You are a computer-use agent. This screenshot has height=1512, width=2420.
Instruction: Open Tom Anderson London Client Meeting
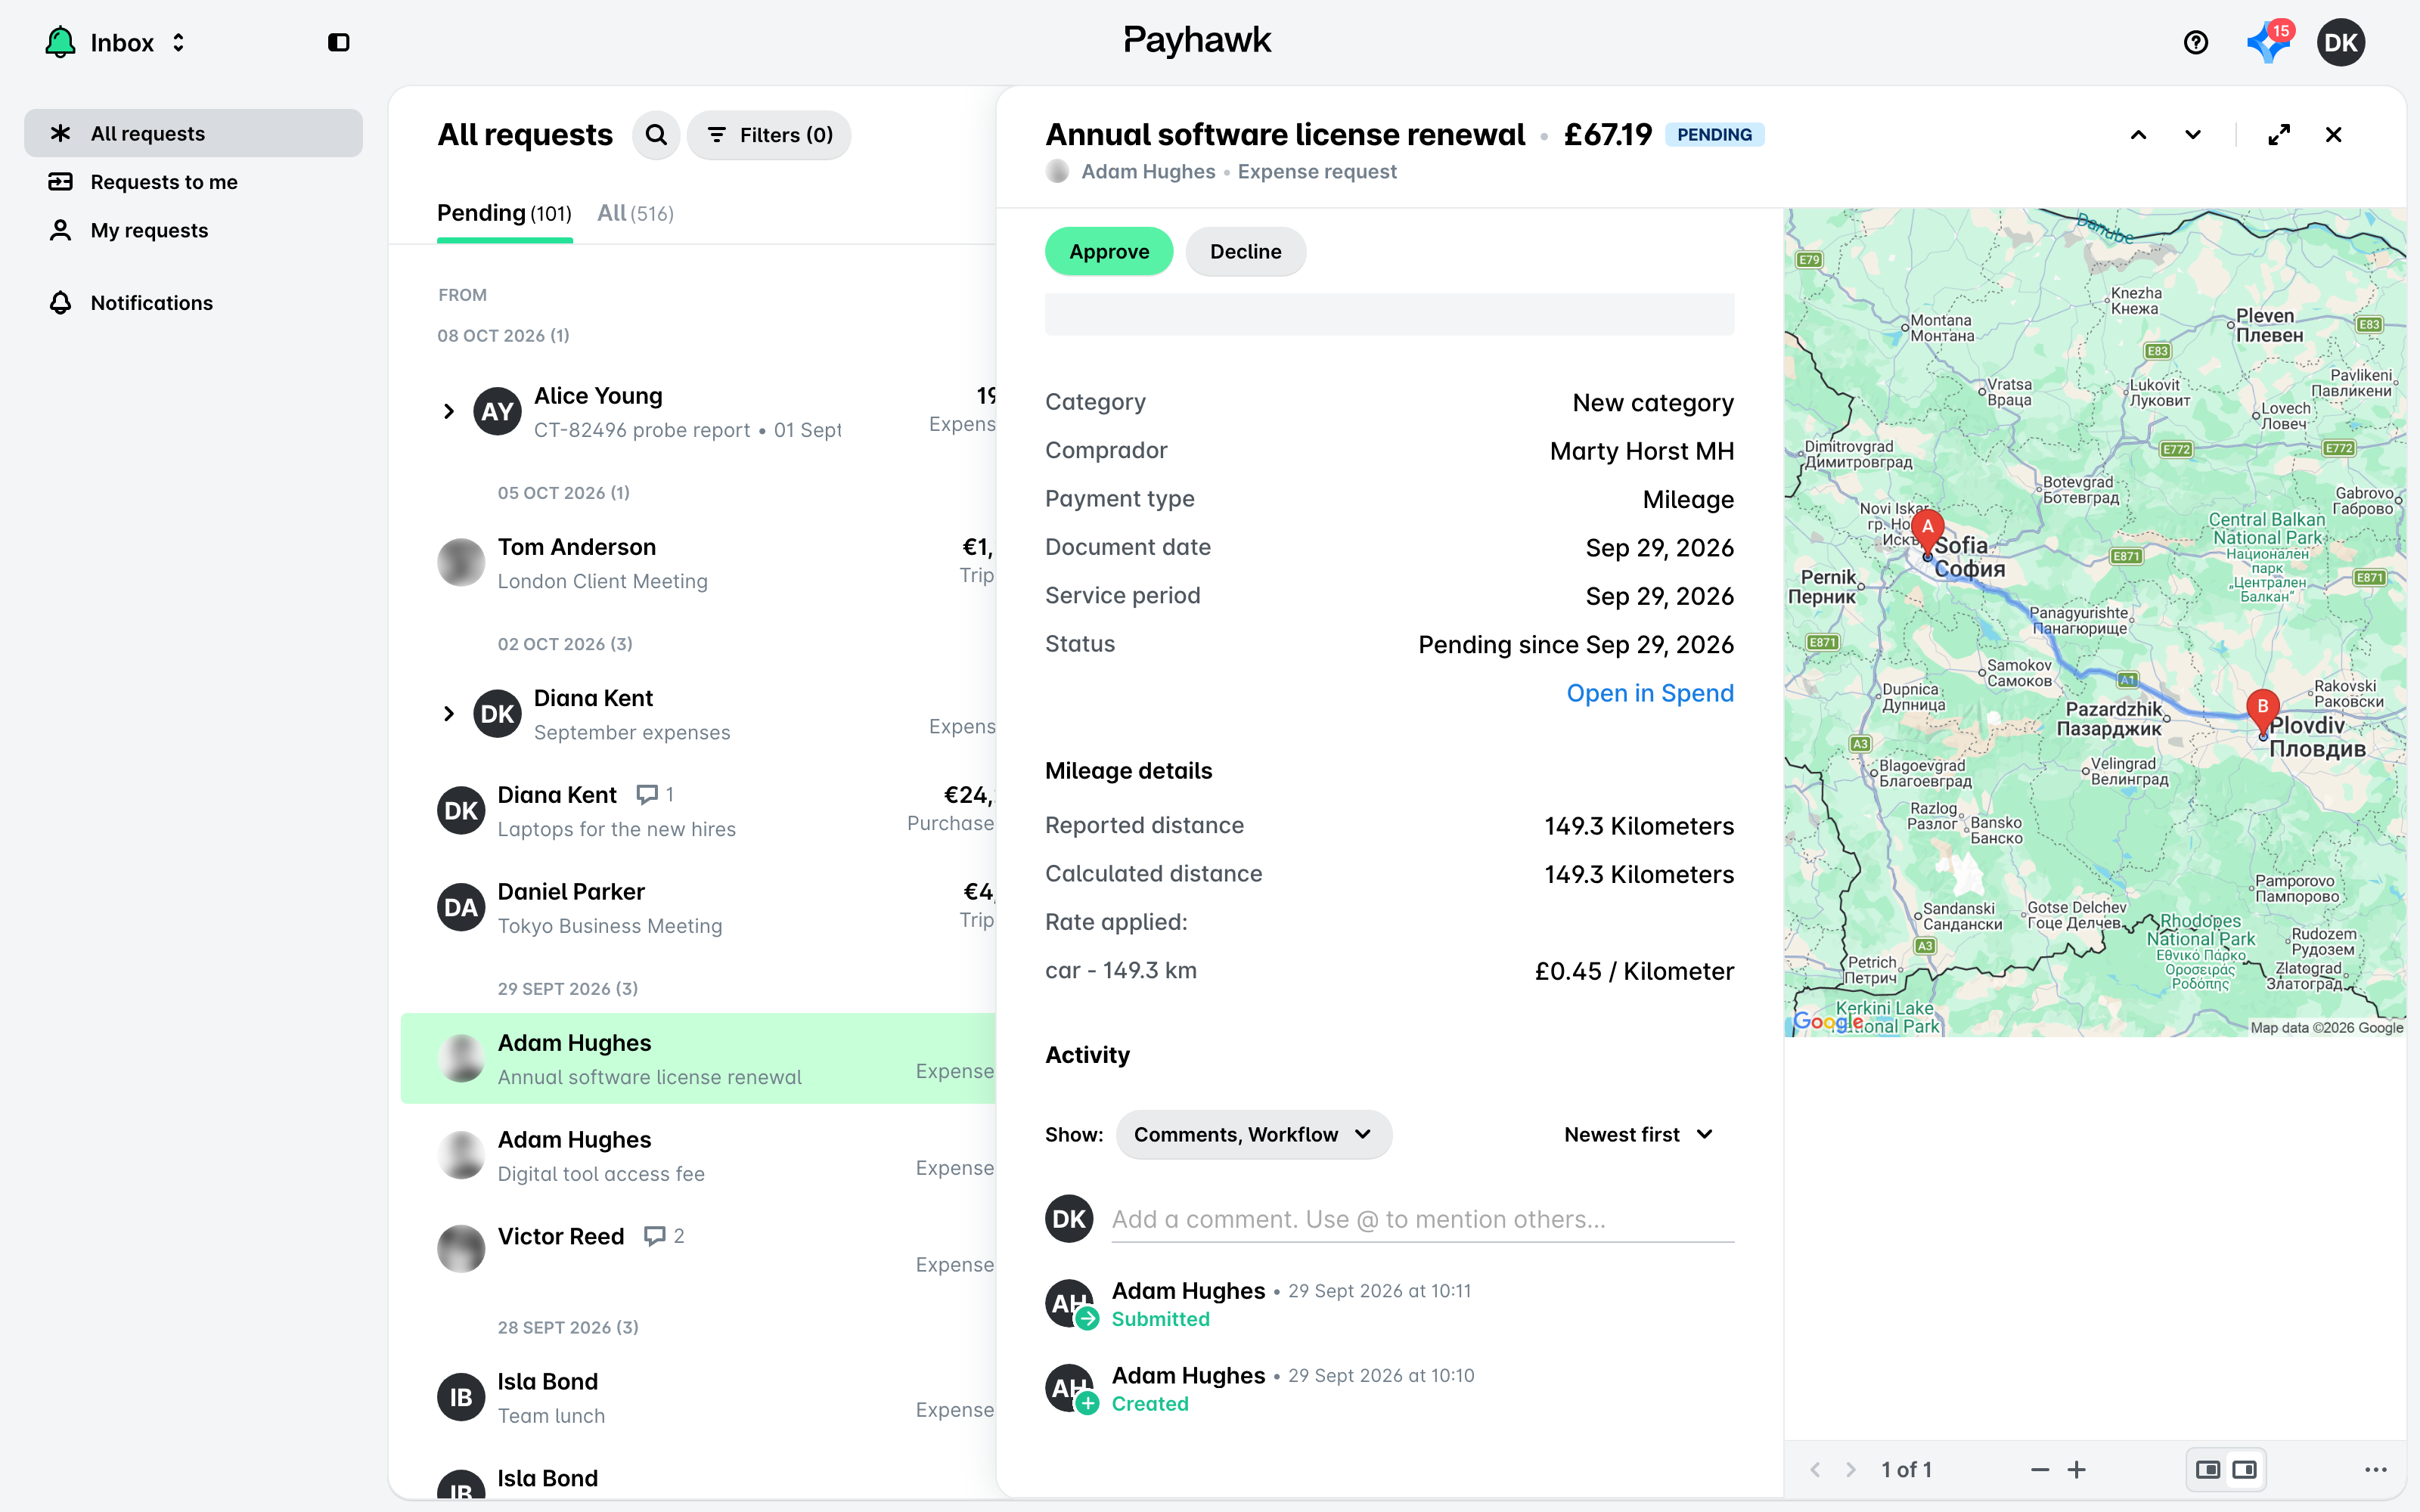pyautogui.click(x=698, y=563)
